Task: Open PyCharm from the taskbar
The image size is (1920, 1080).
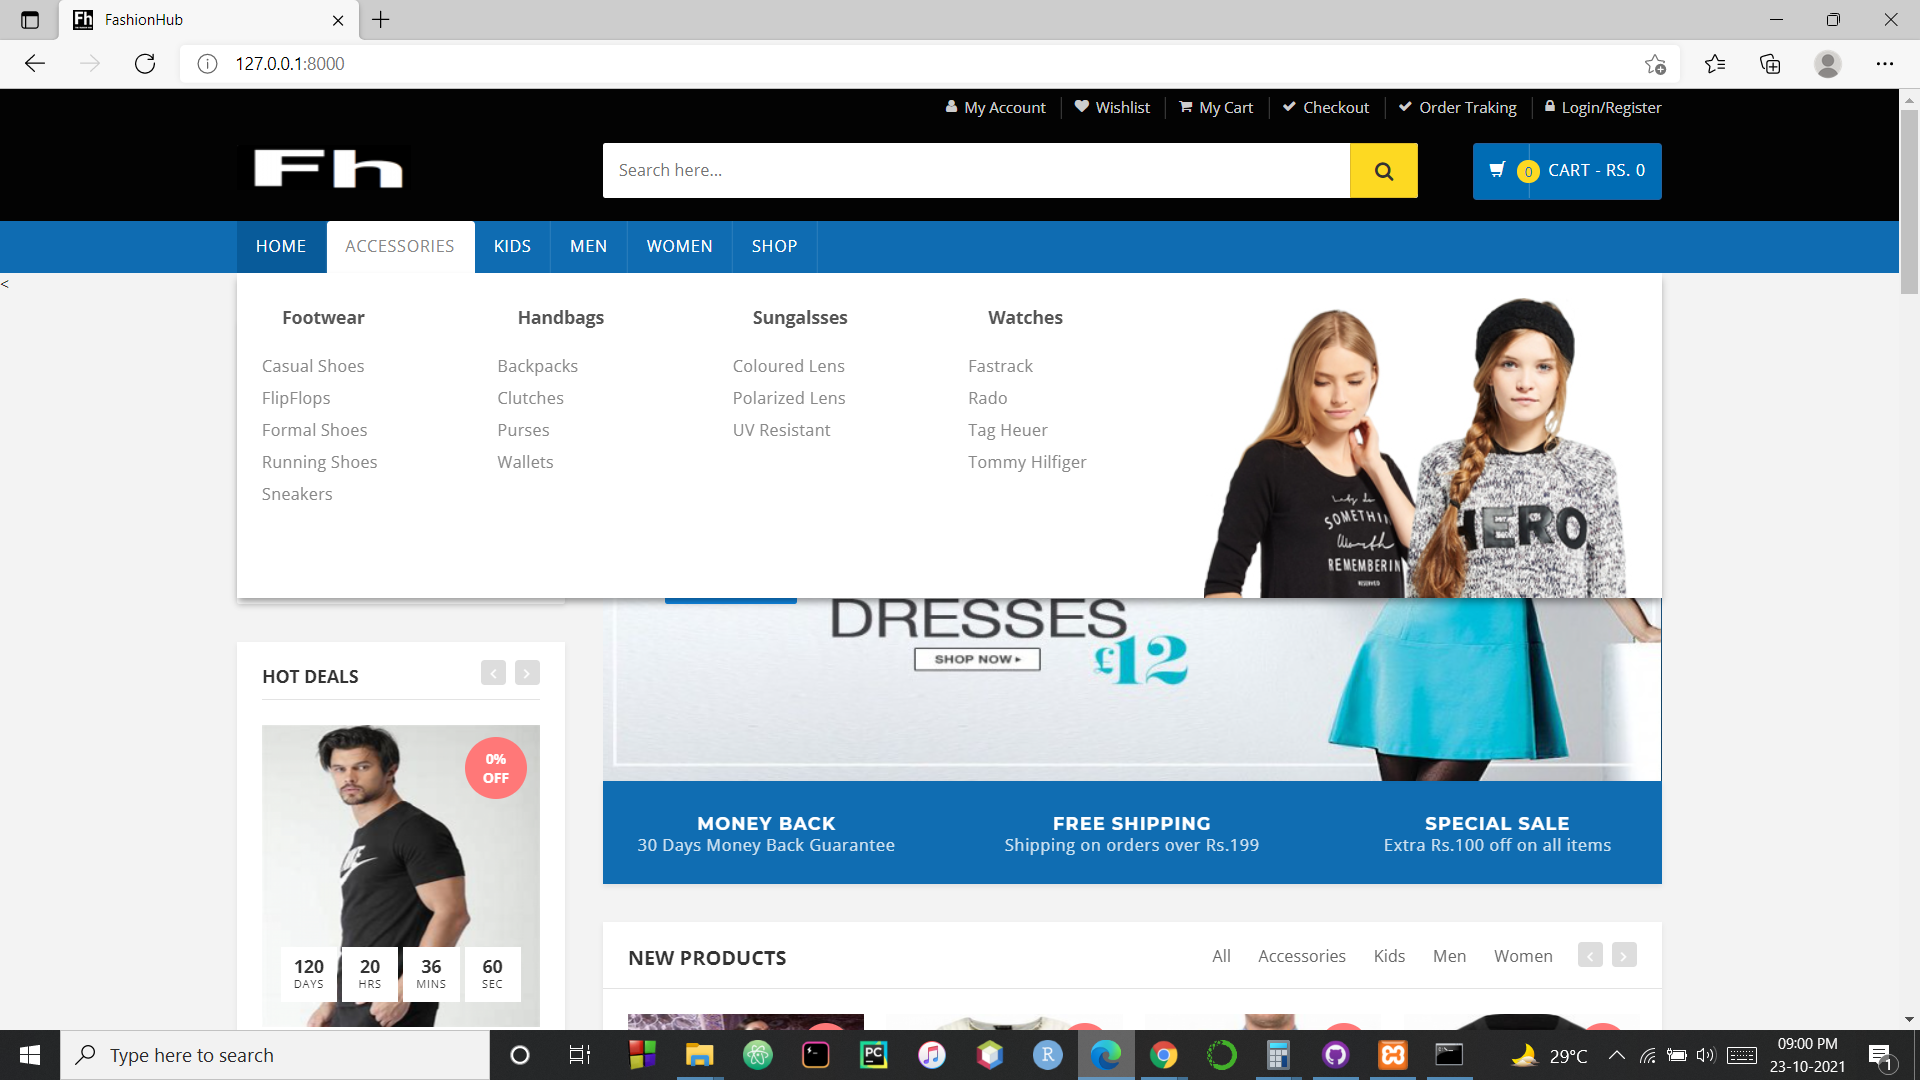Action: pos(874,1055)
